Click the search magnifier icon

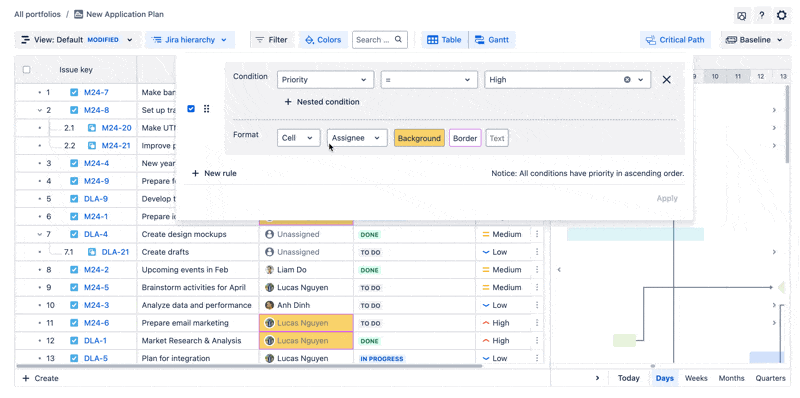398,39
